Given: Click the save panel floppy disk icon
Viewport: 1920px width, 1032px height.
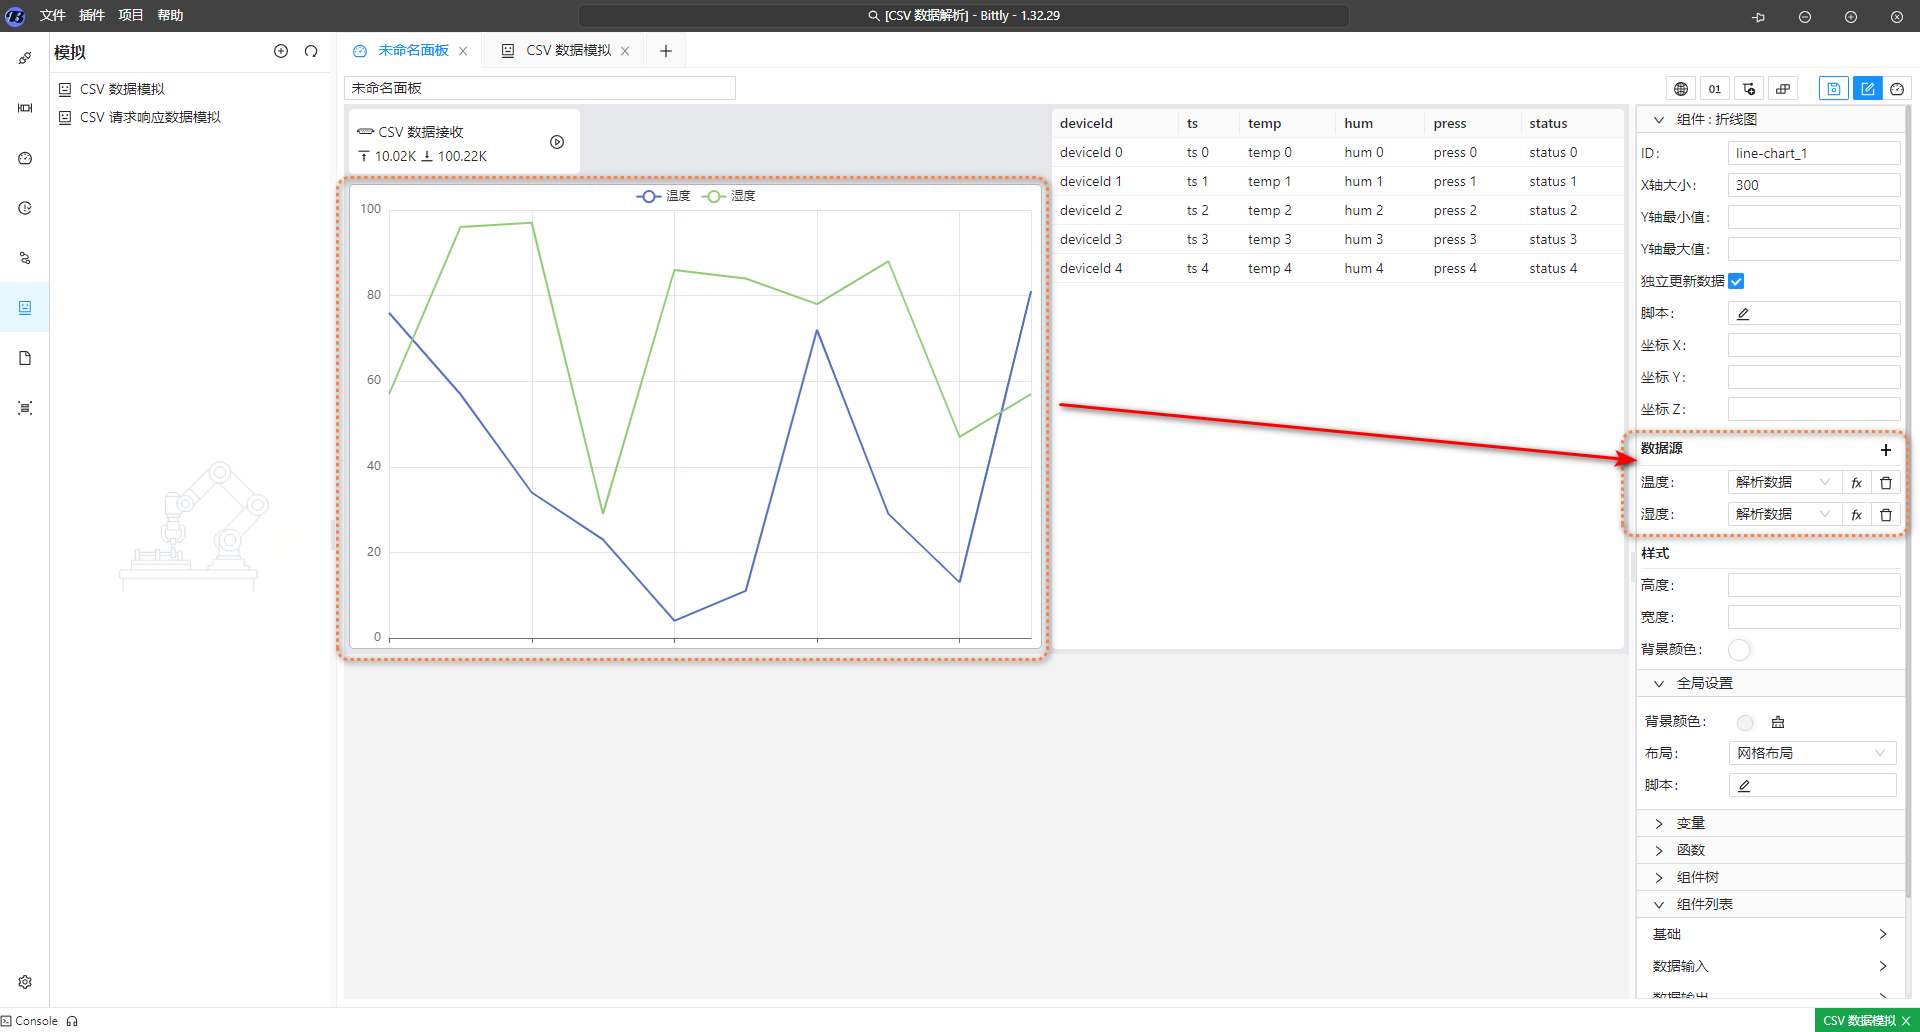Looking at the screenshot, I should [x=1833, y=89].
